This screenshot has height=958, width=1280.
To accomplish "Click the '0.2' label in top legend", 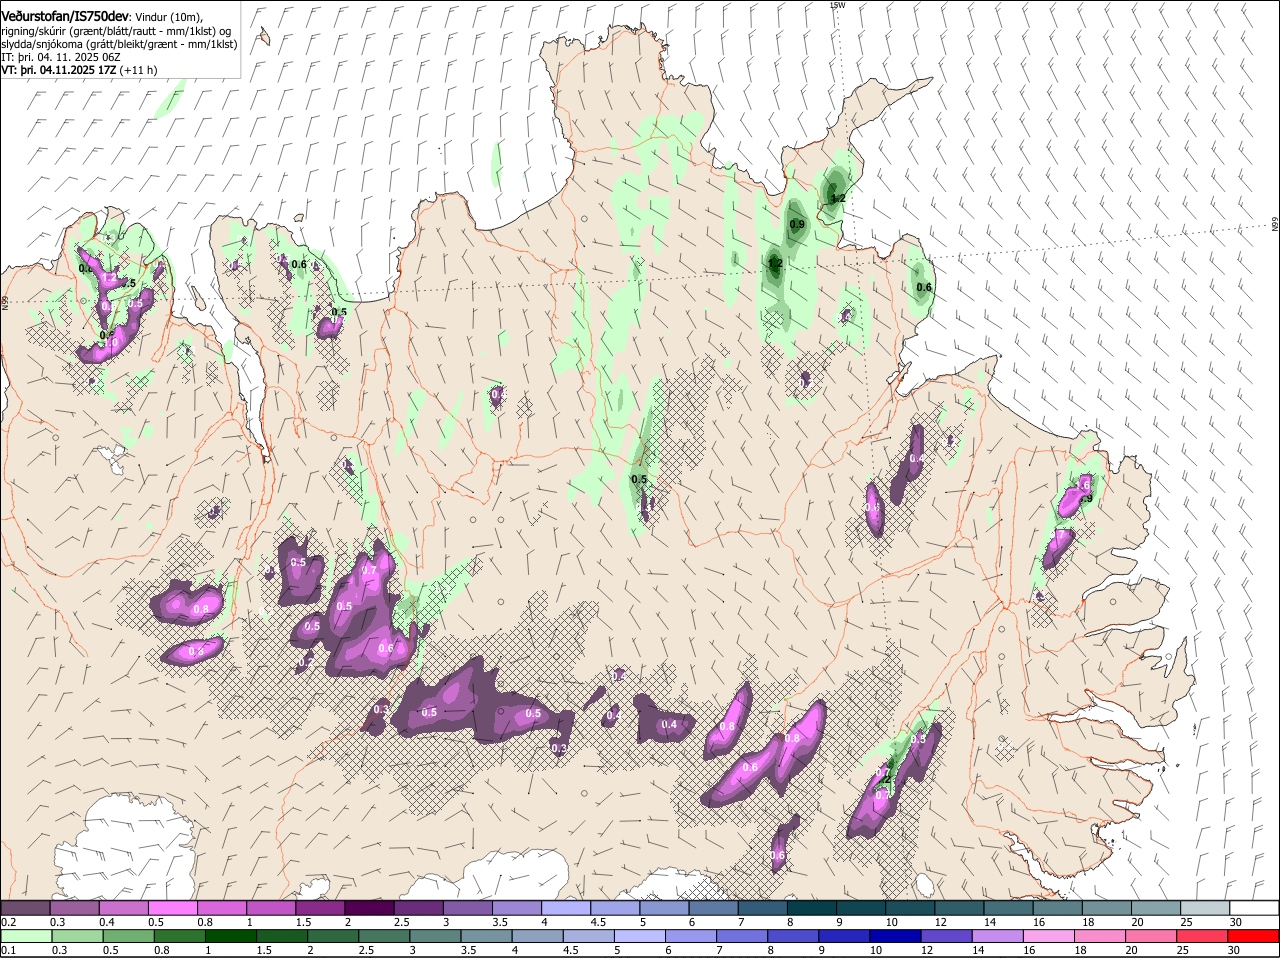I will (8, 921).
